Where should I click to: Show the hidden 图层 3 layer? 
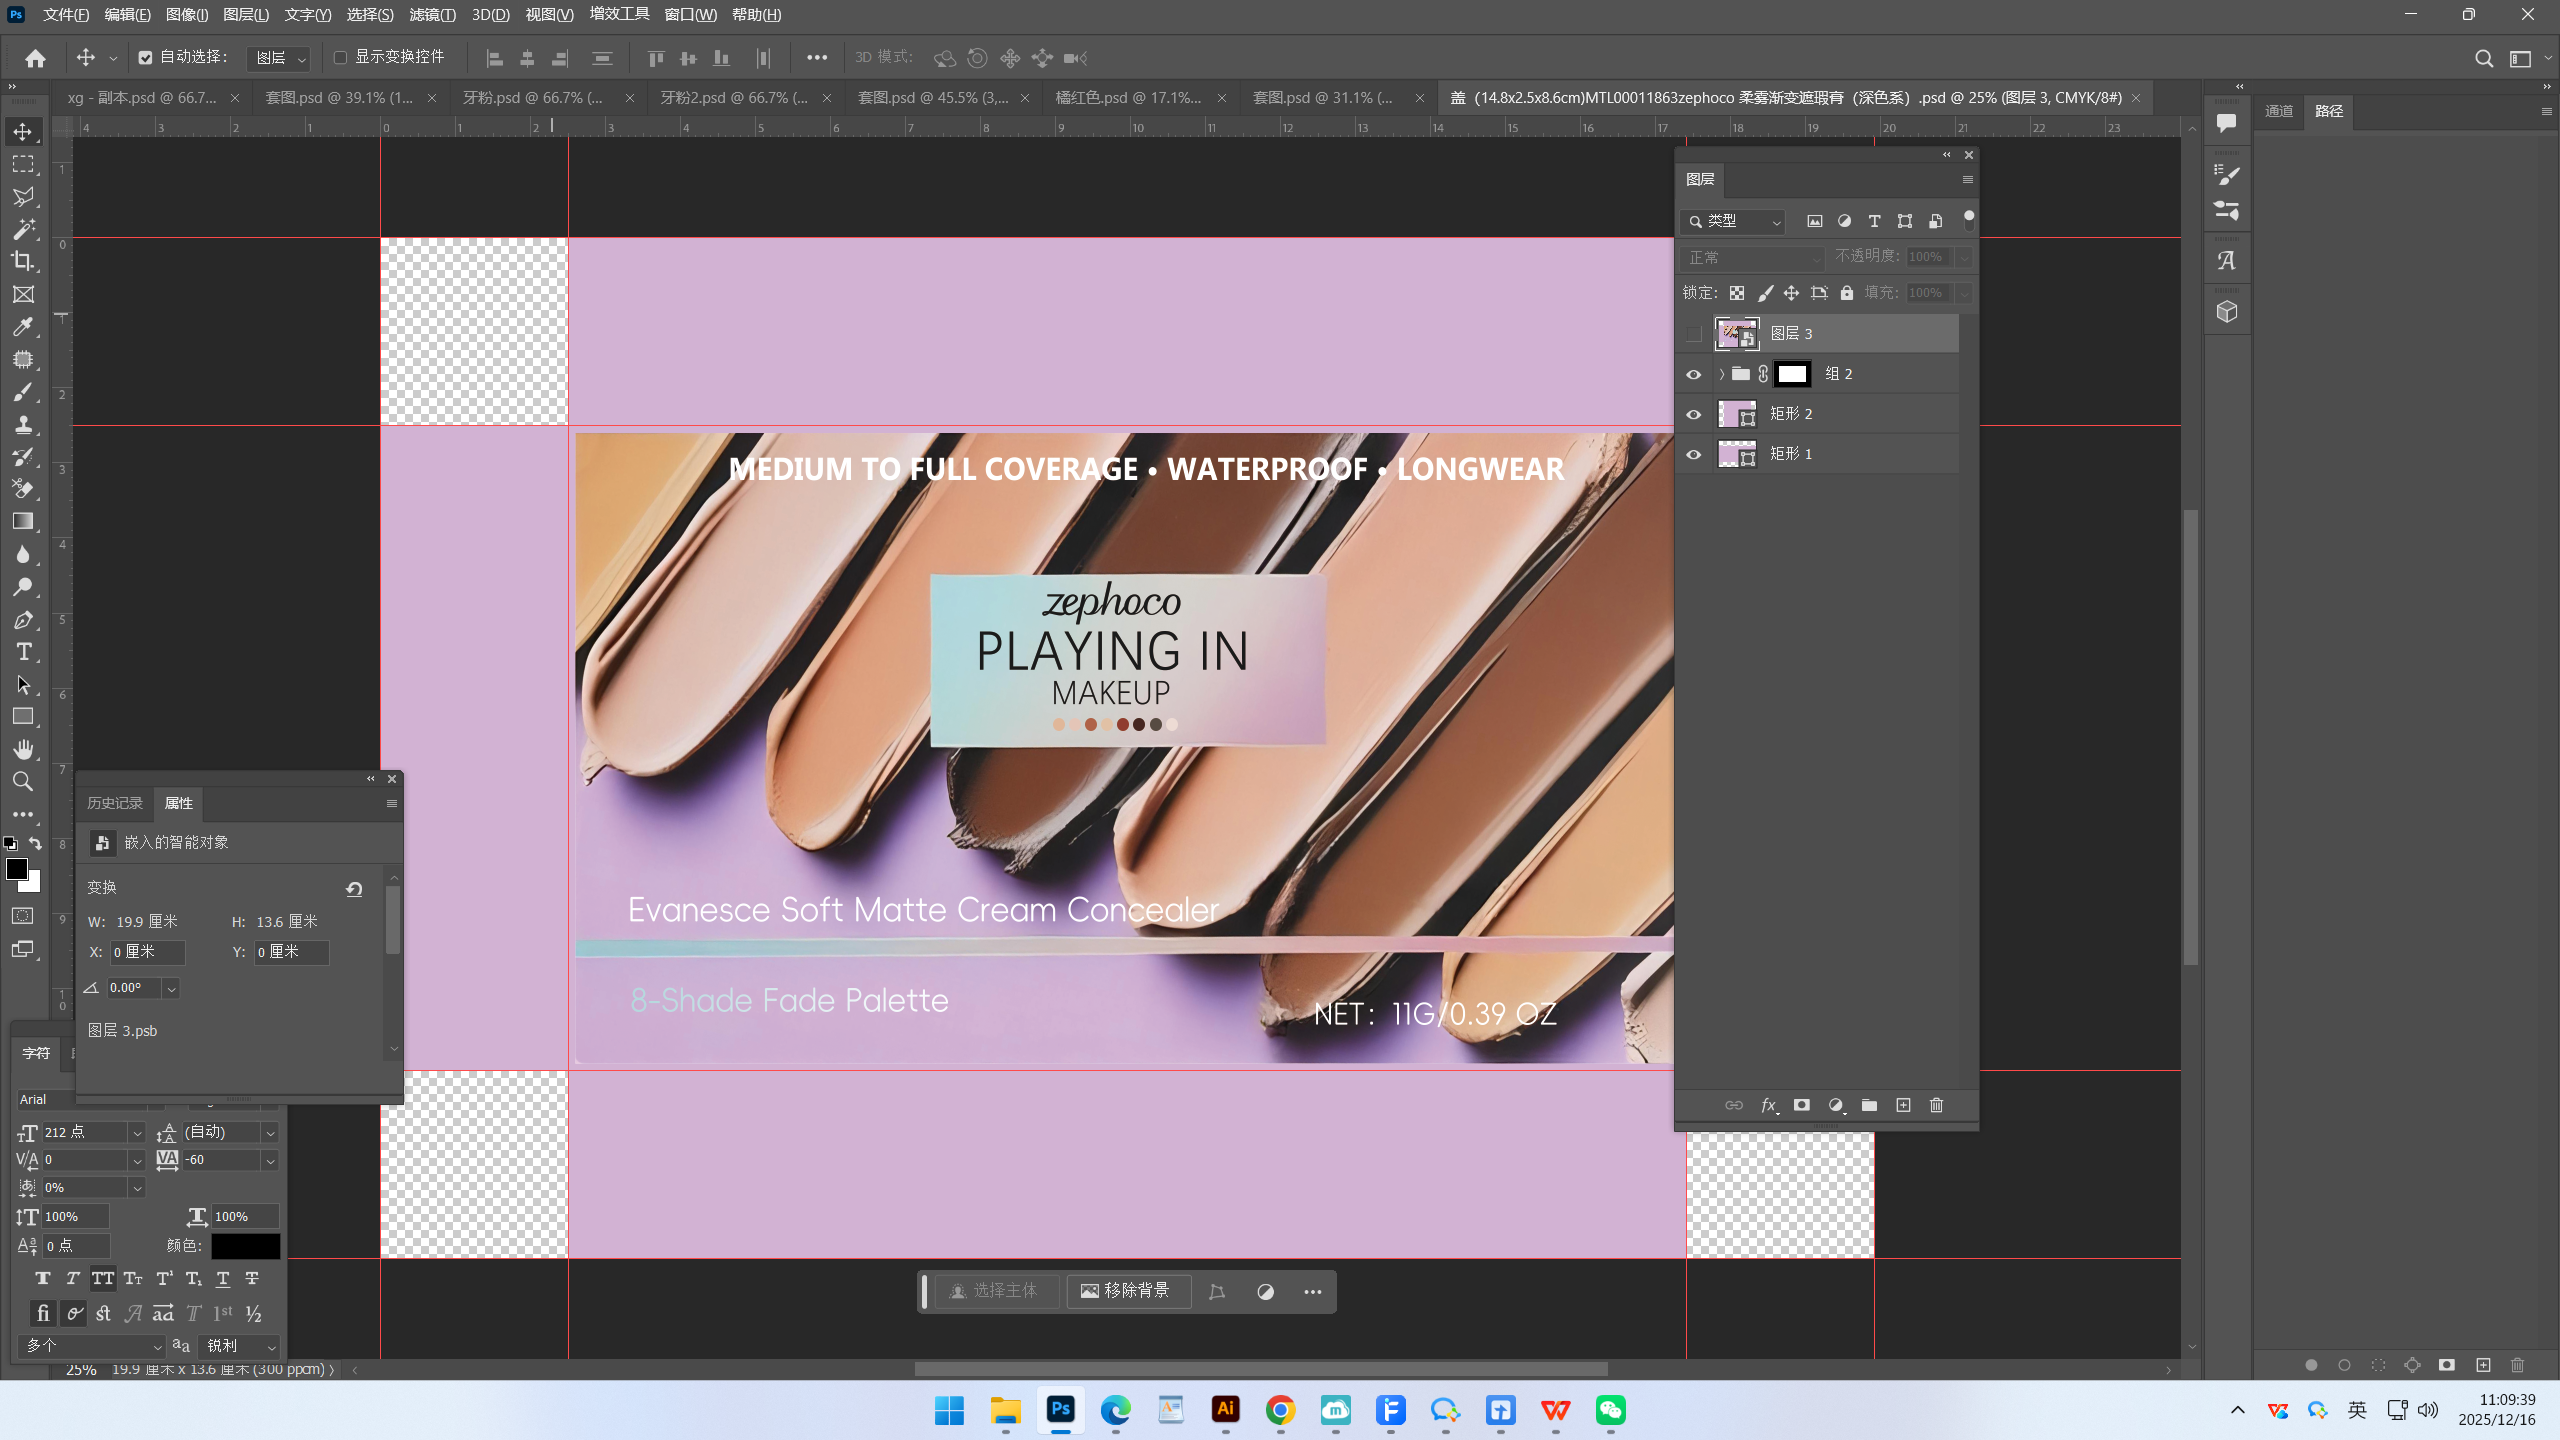click(1693, 334)
